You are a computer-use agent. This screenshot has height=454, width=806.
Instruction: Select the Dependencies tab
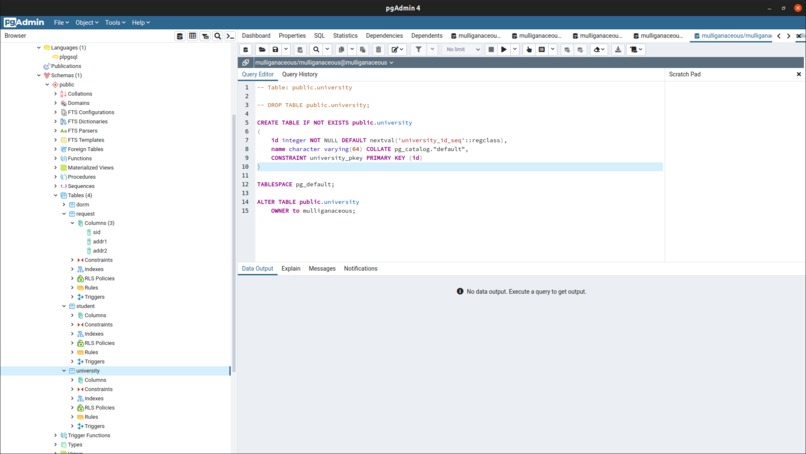click(x=384, y=35)
